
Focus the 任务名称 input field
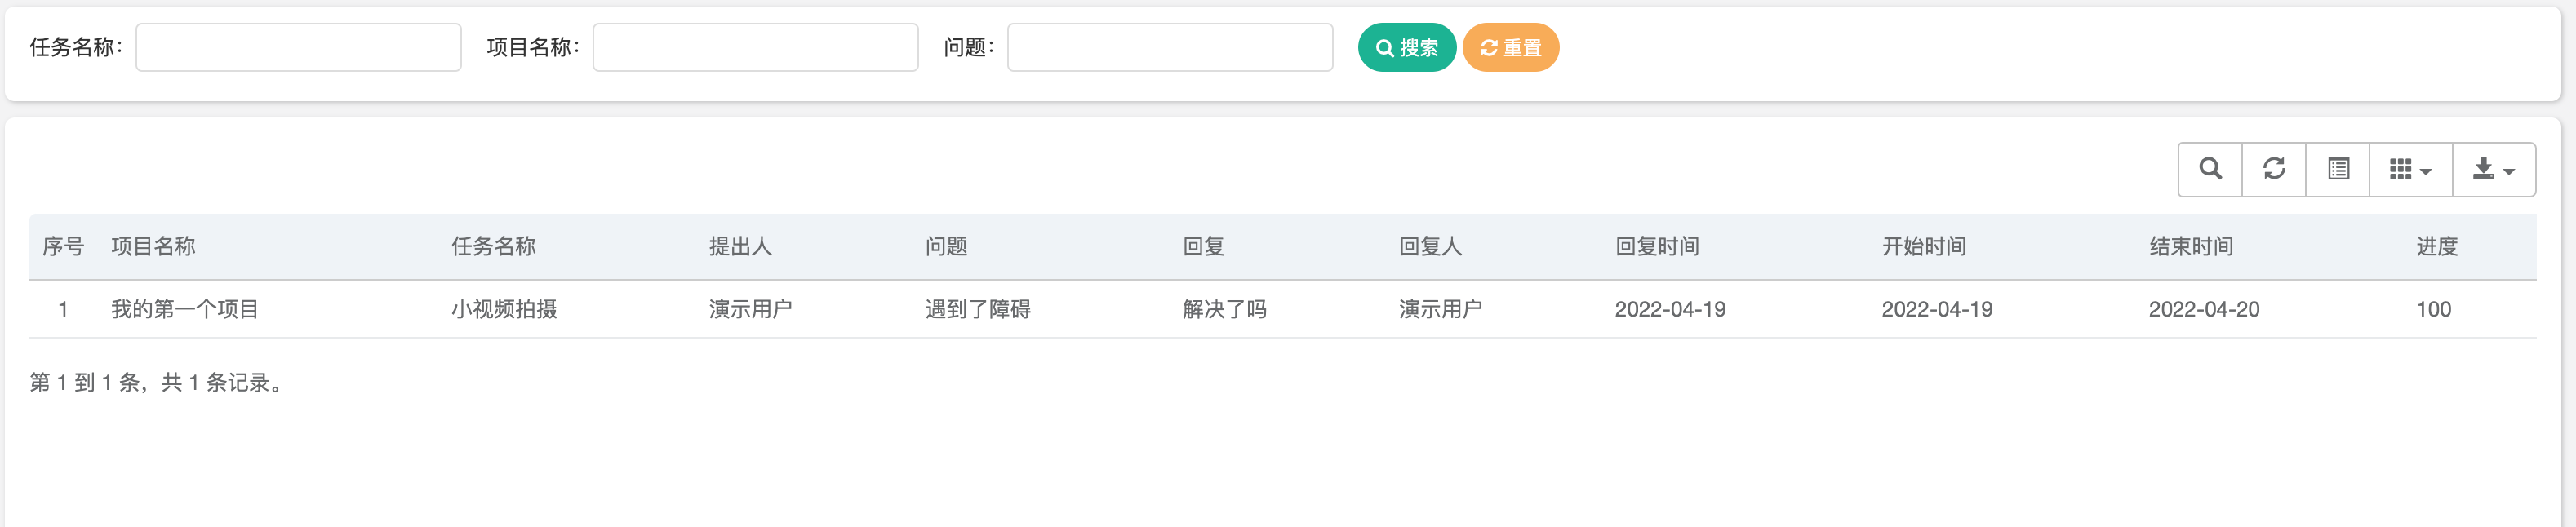(x=298, y=47)
